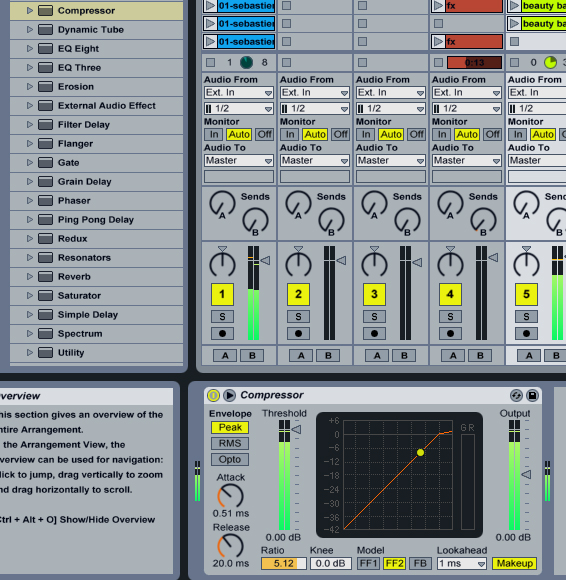Select the Opto envelope mode
Viewport: 566px width, 580px height.
pos(230,459)
